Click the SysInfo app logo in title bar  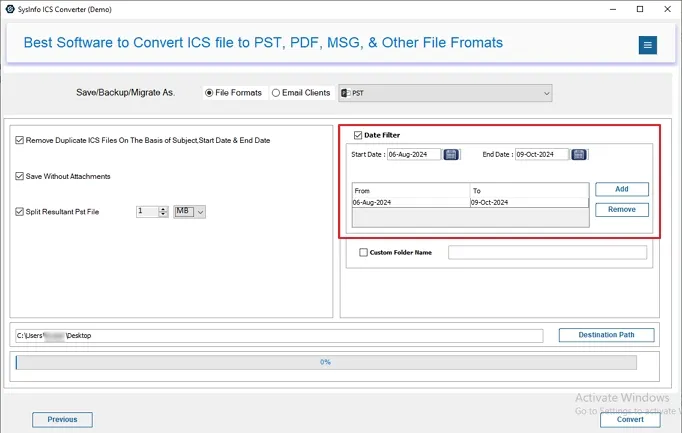tap(10, 9)
